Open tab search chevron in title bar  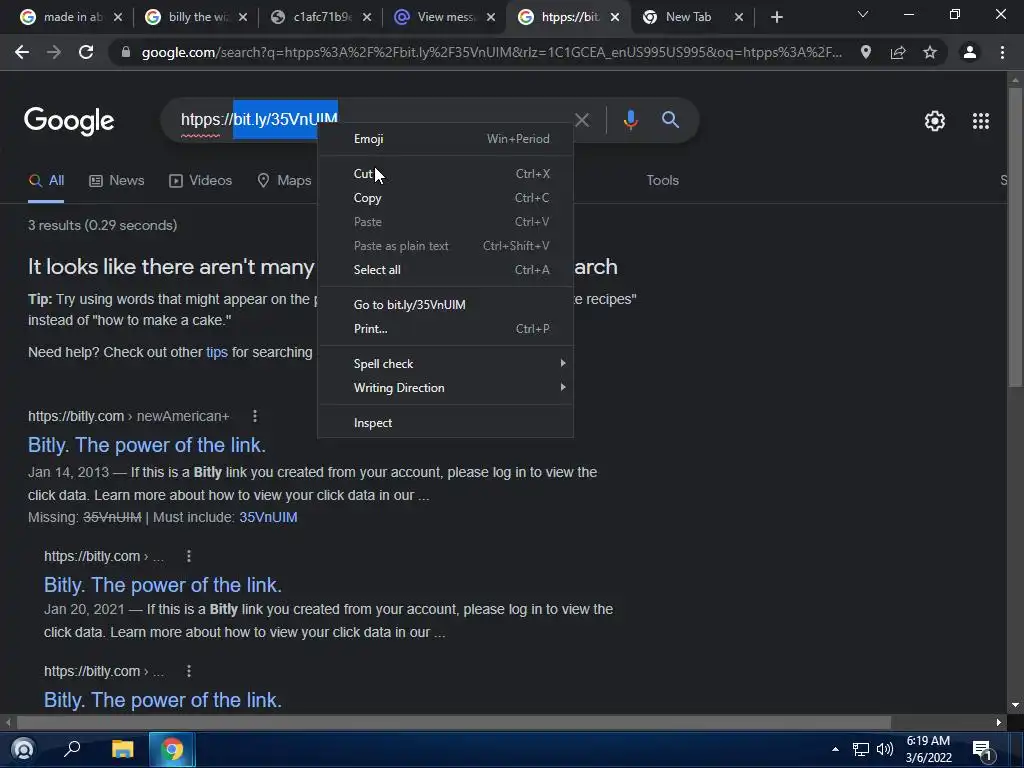[863, 14]
